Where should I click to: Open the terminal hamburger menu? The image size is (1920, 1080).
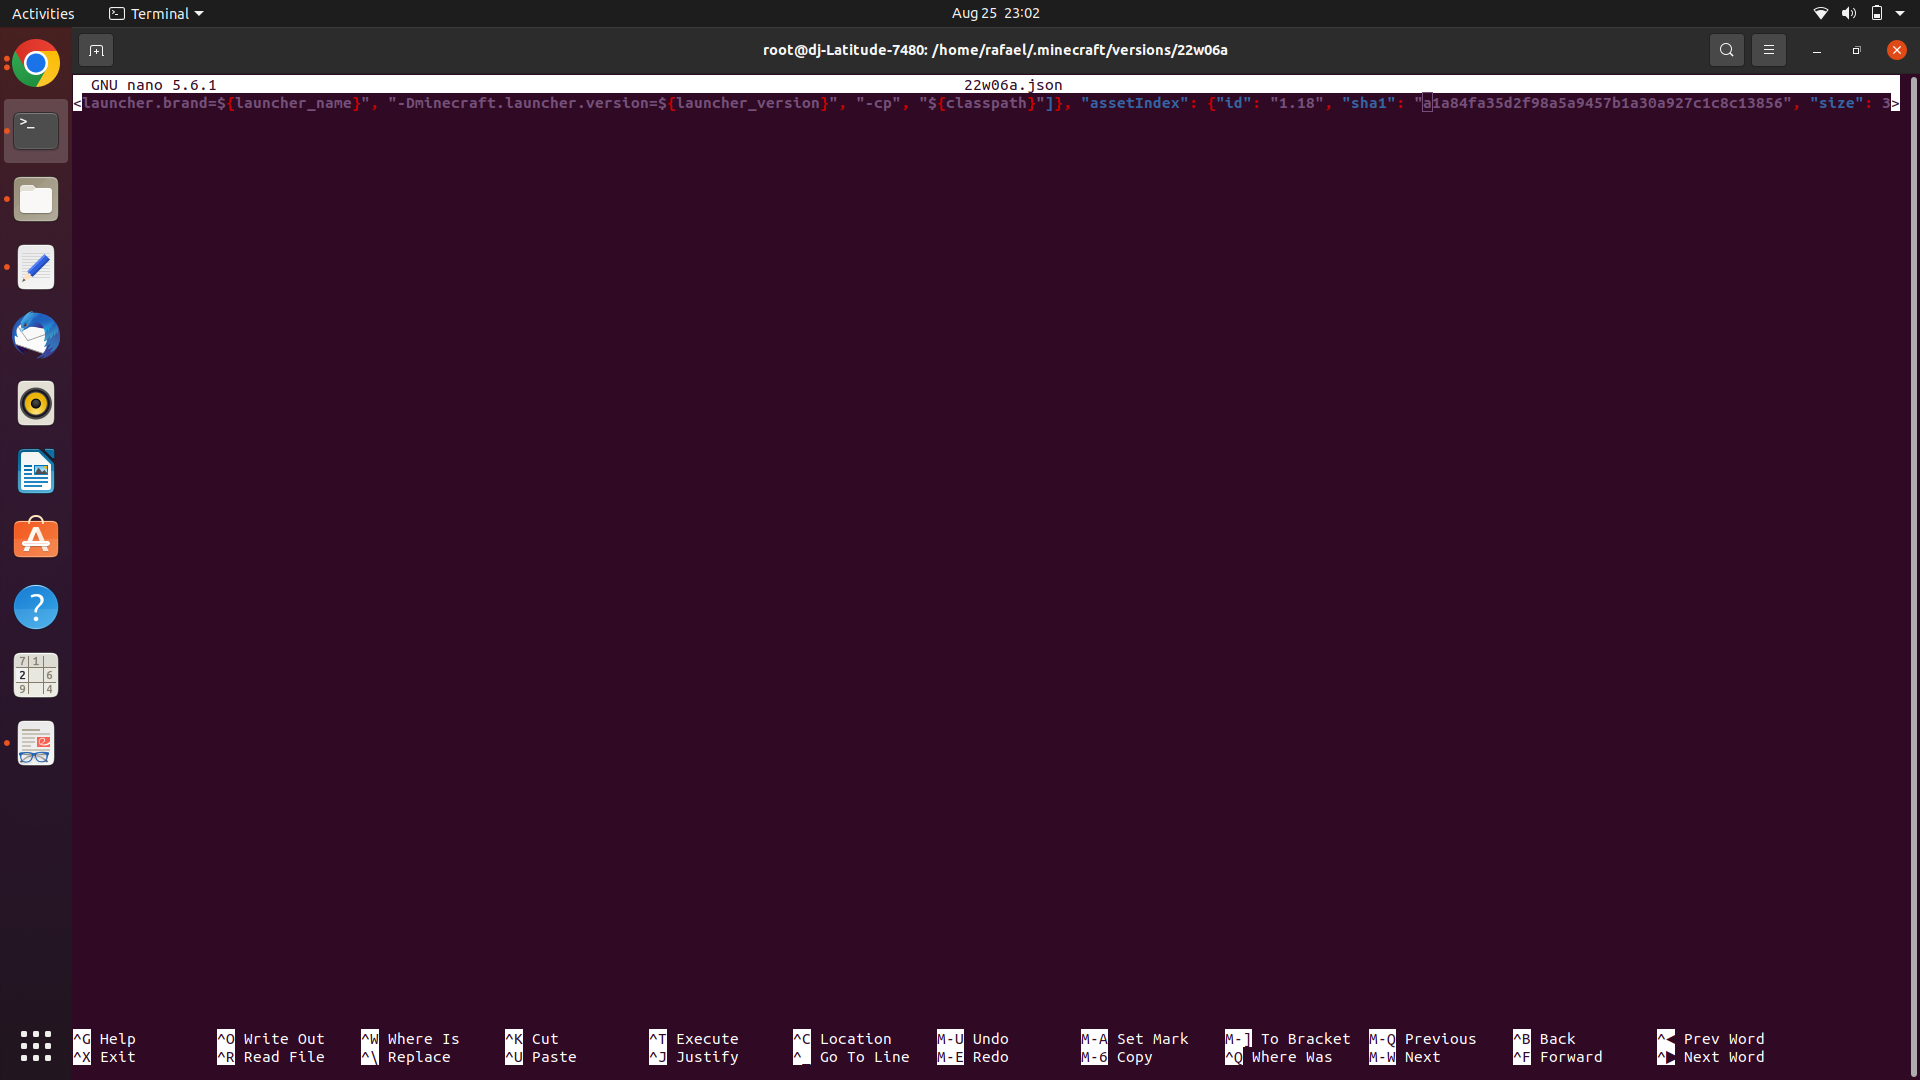click(1768, 49)
